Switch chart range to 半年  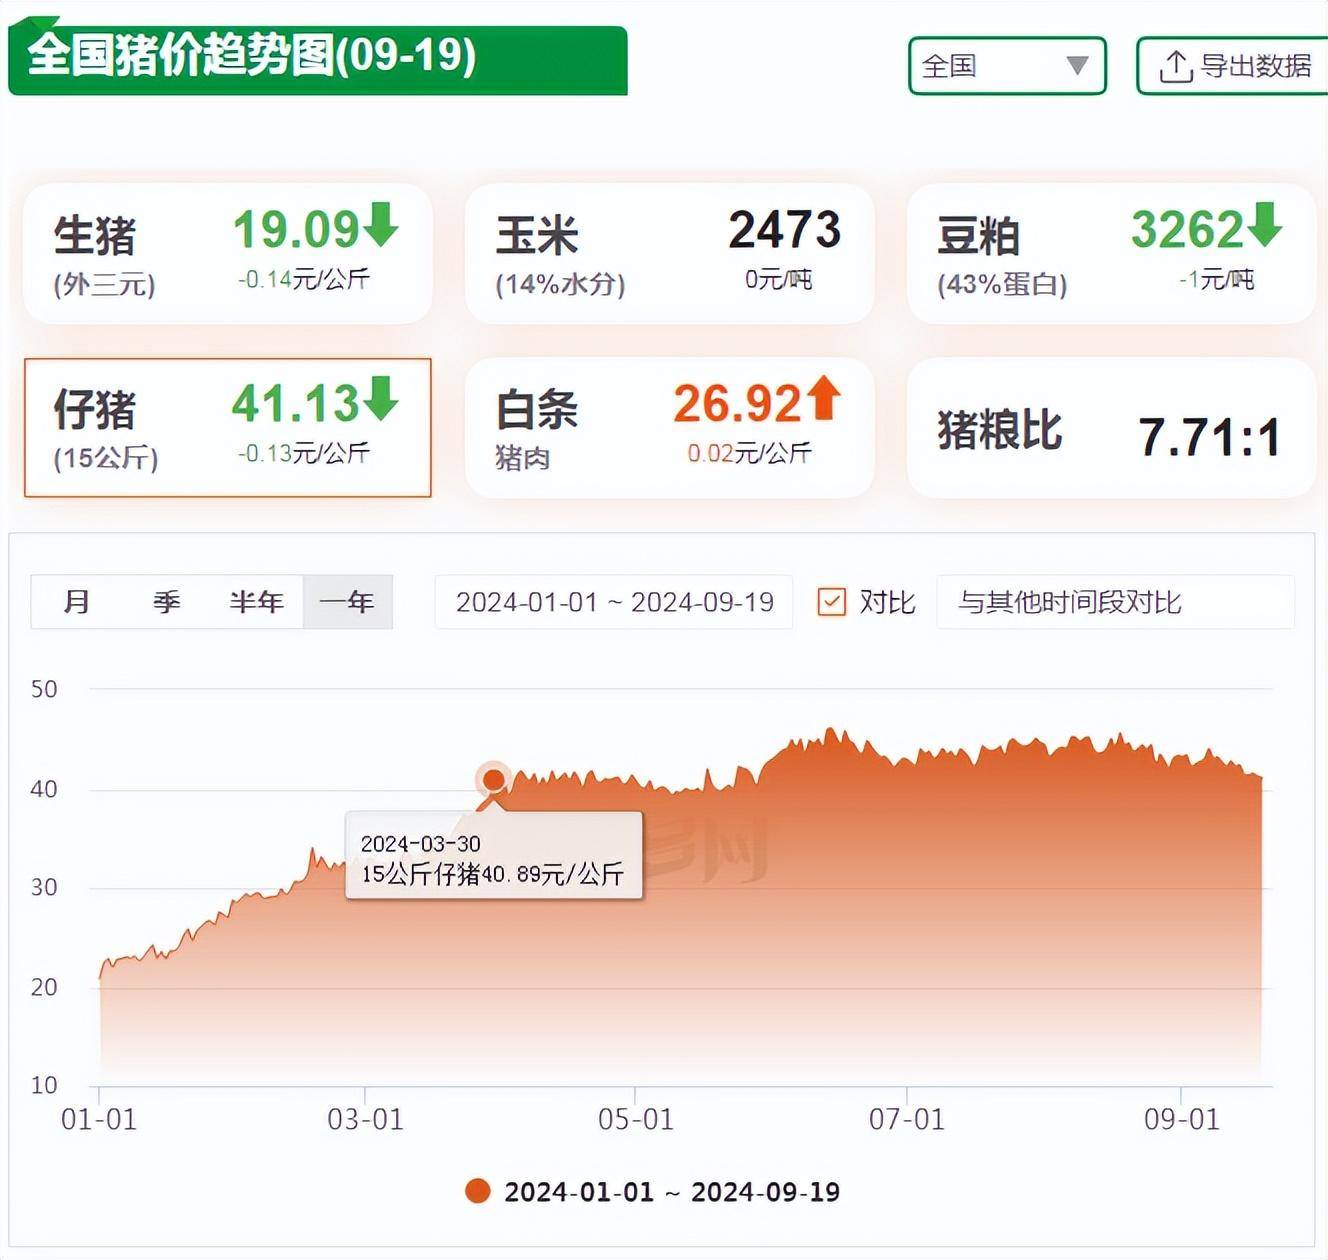coord(257,602)
